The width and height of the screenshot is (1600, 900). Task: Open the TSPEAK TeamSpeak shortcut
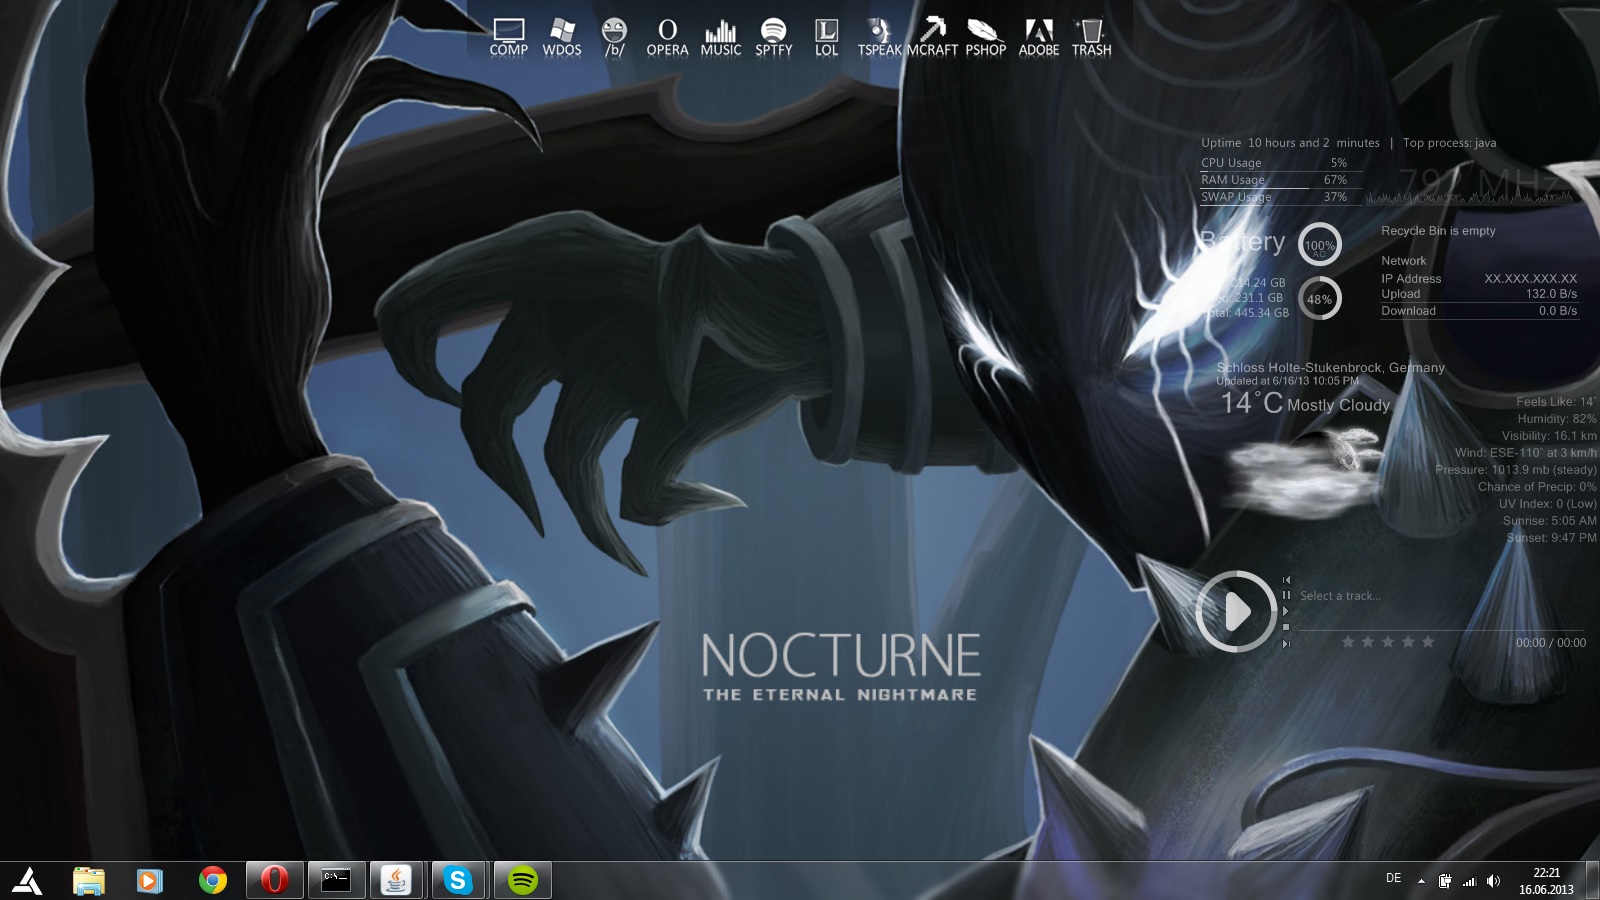coord(879,38)
